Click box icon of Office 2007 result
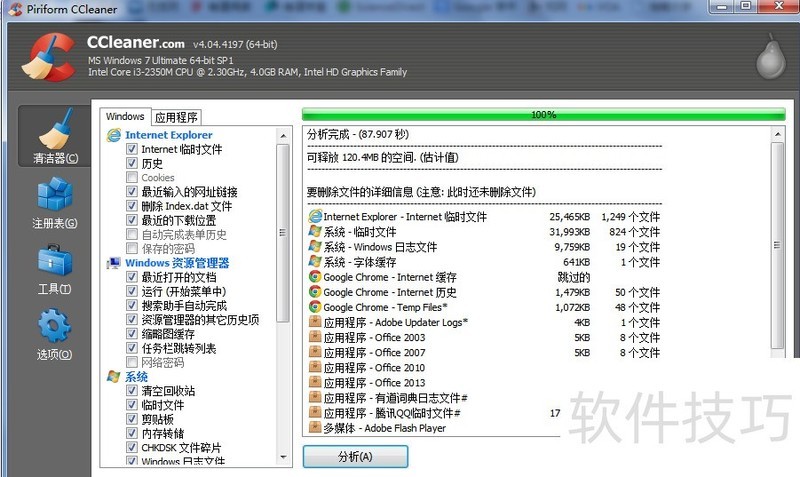This screenshot has width=800, height=477. click(315, 352)
